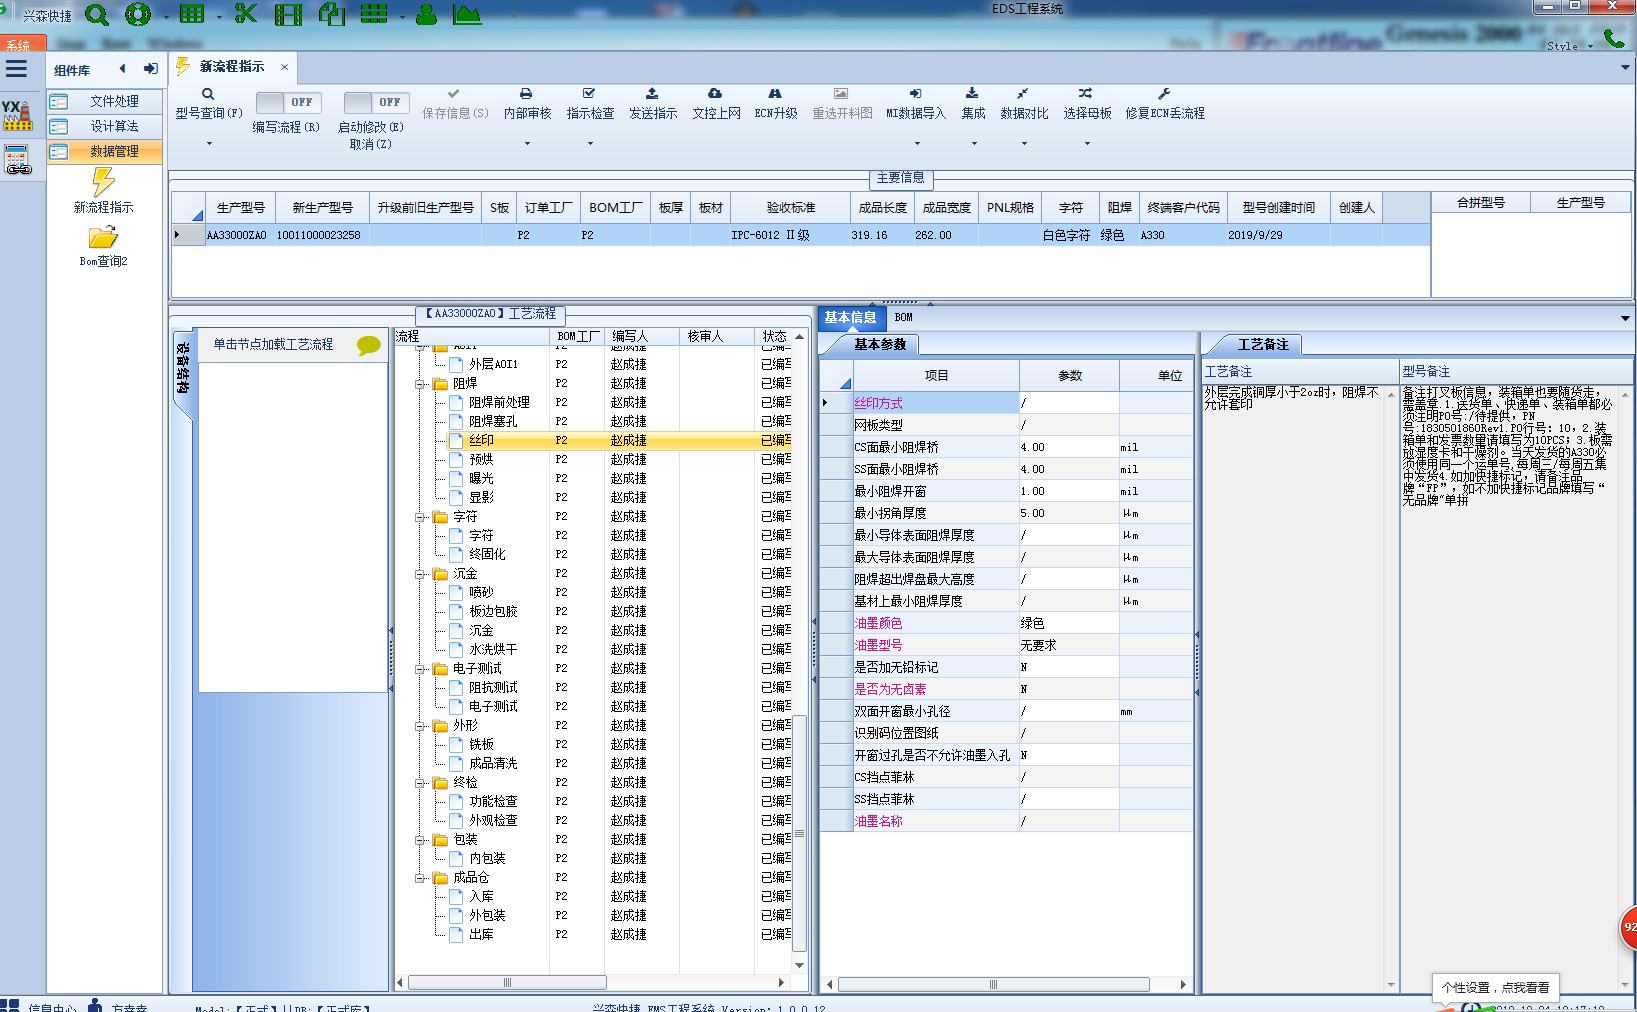This screenshot has height=1012, width=1637.
Task: Collapse the 字符 tree folder
Action: pos(420,517)
